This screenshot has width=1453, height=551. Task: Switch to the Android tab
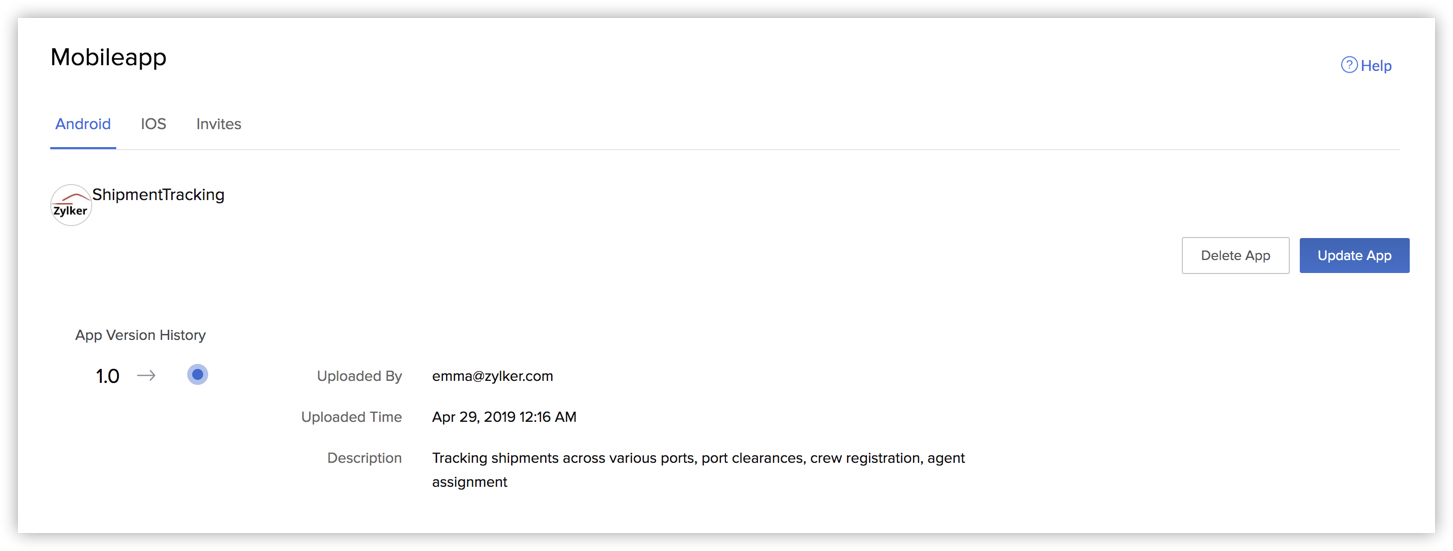pos(83,124)
